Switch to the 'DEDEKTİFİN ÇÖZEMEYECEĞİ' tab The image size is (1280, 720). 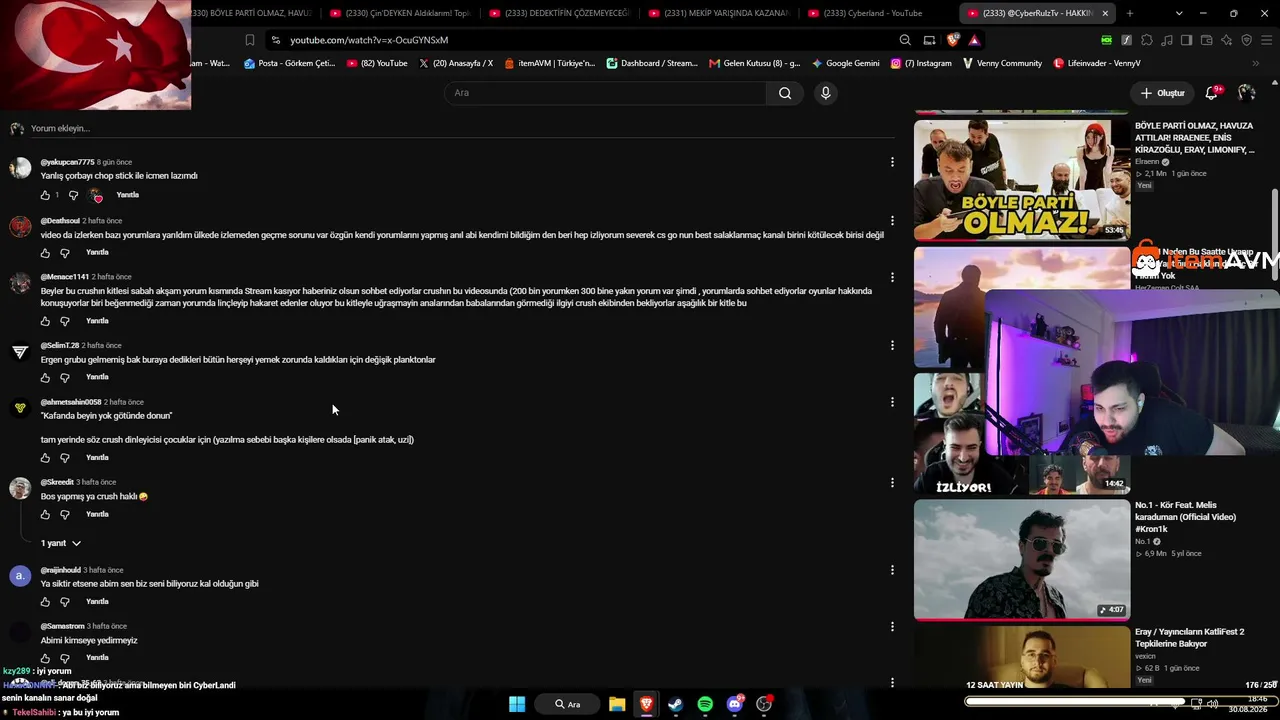559,13
